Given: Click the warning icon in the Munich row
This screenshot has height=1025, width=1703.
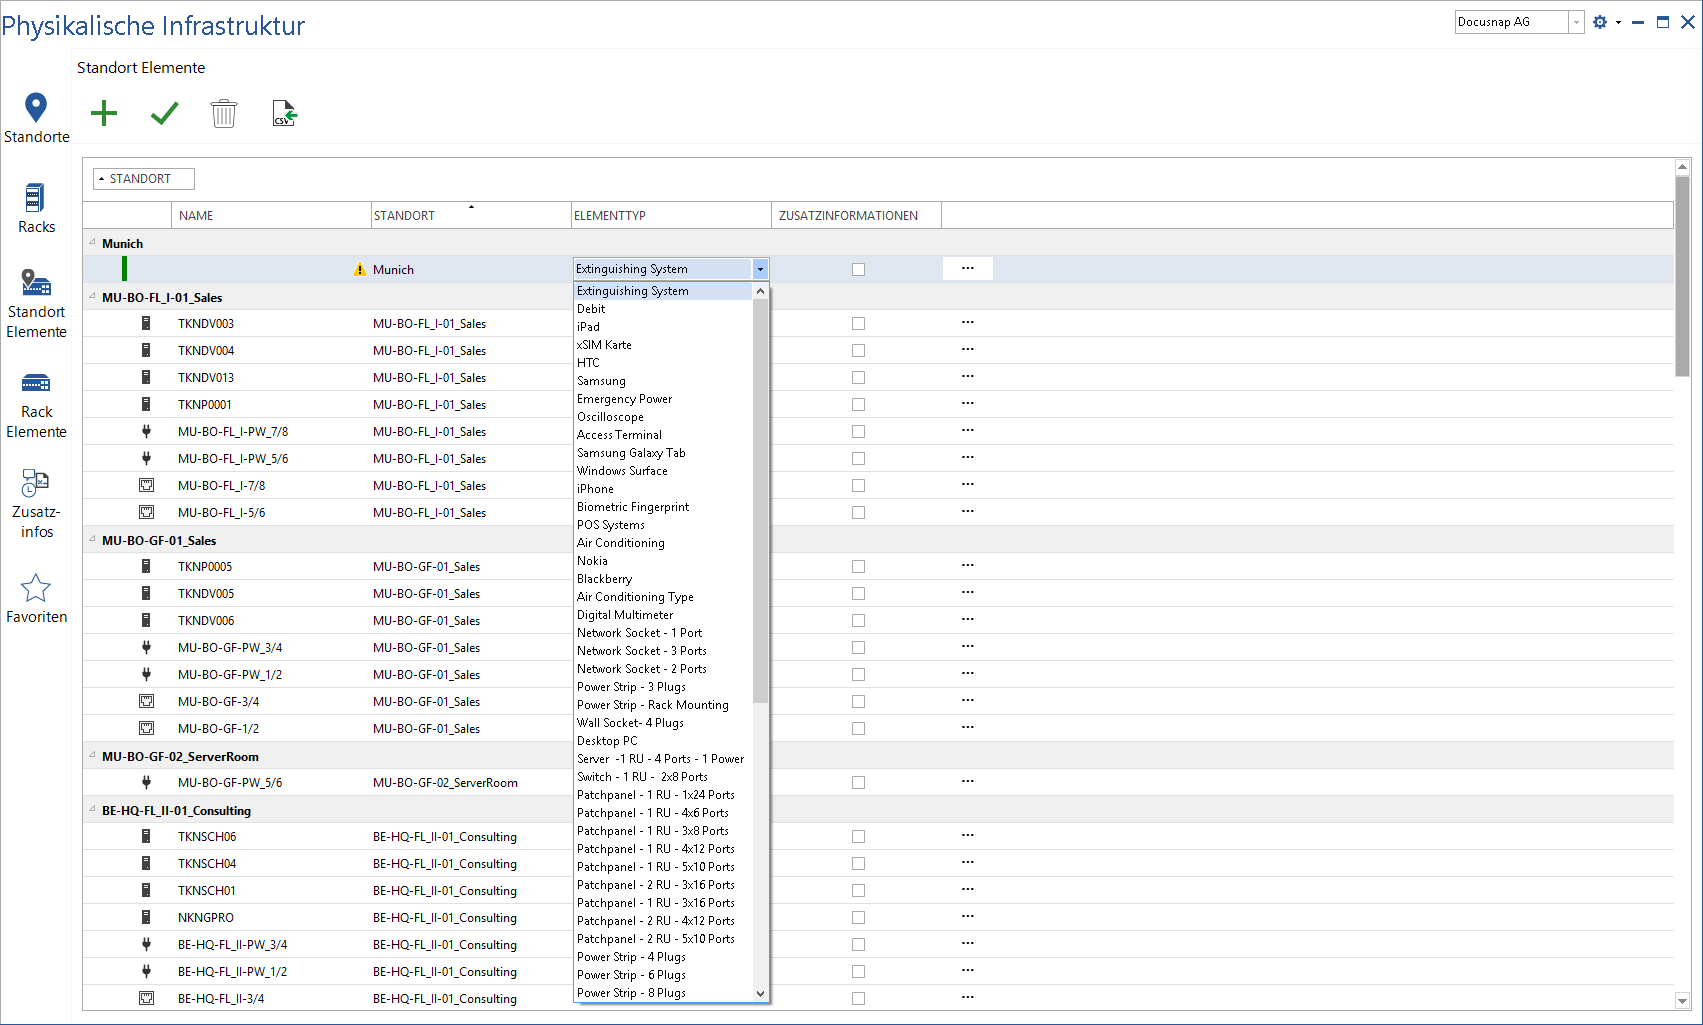Looking at the screenshot, I should pos(360,270).
